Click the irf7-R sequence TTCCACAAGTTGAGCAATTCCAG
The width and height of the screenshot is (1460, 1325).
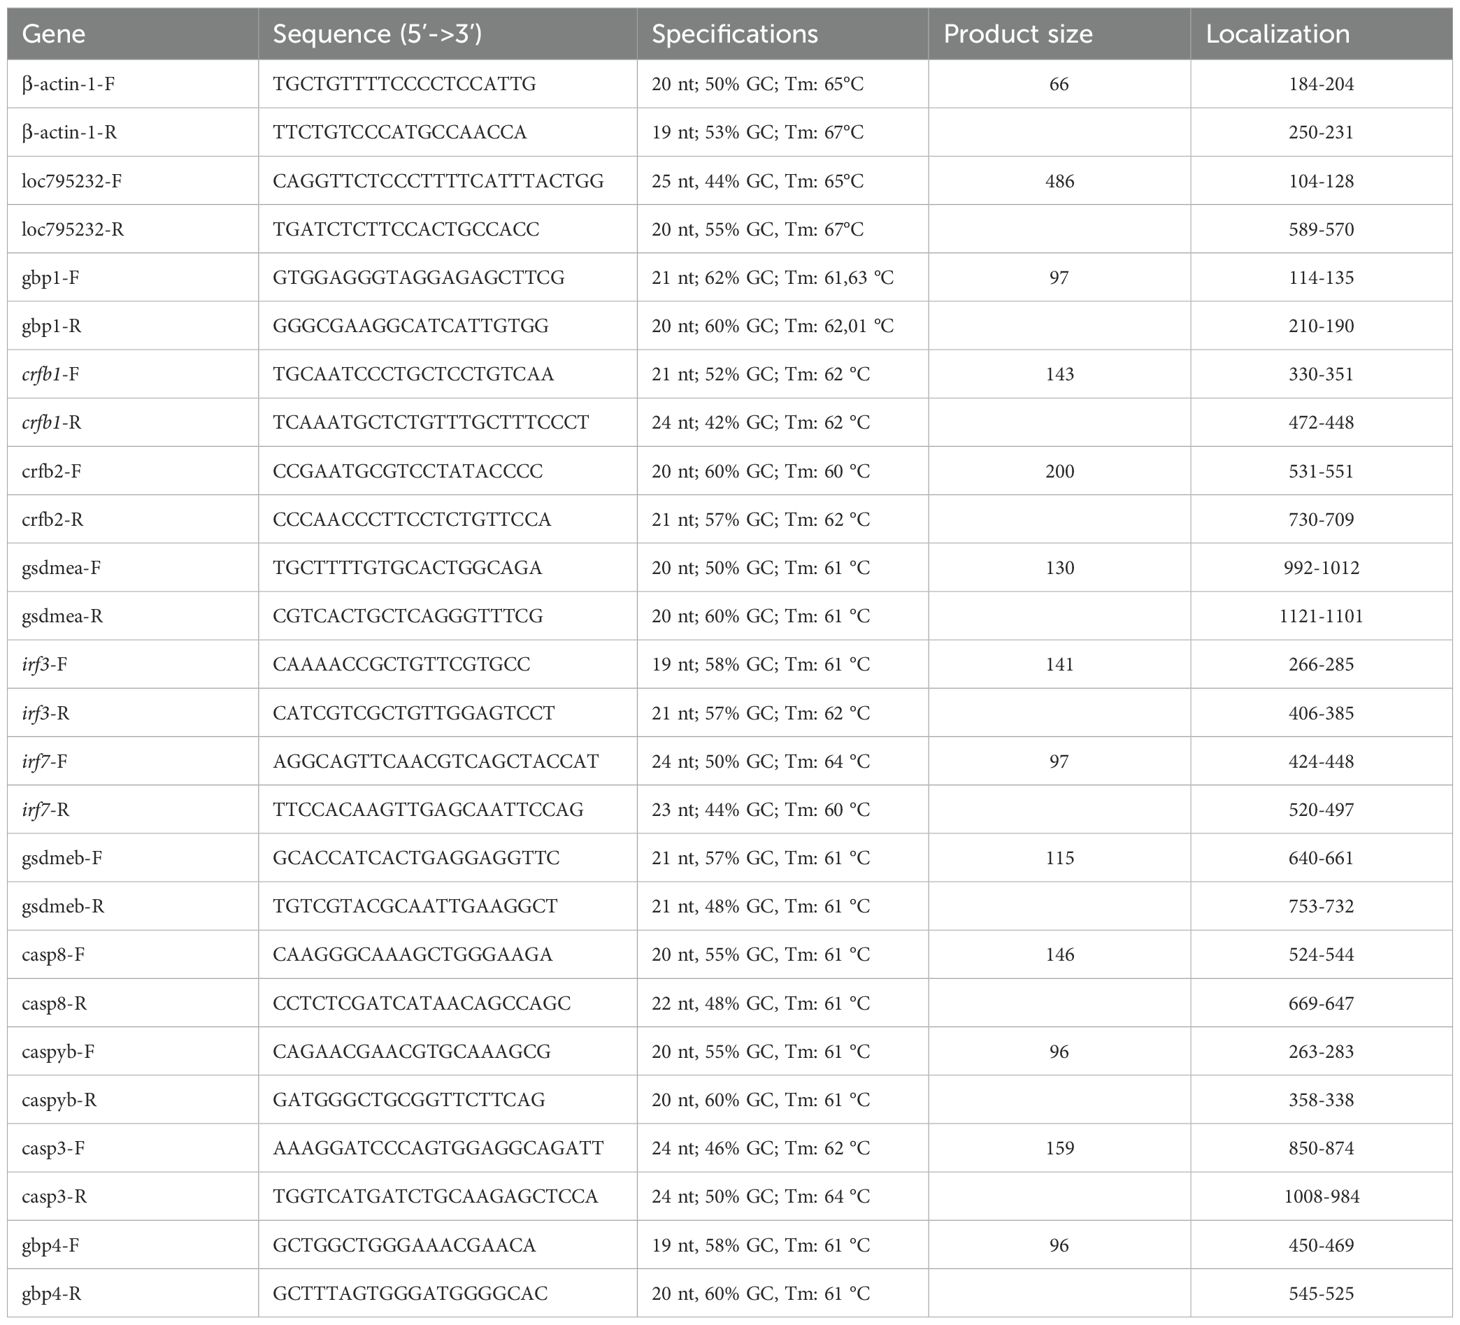(x=428, y=809)
